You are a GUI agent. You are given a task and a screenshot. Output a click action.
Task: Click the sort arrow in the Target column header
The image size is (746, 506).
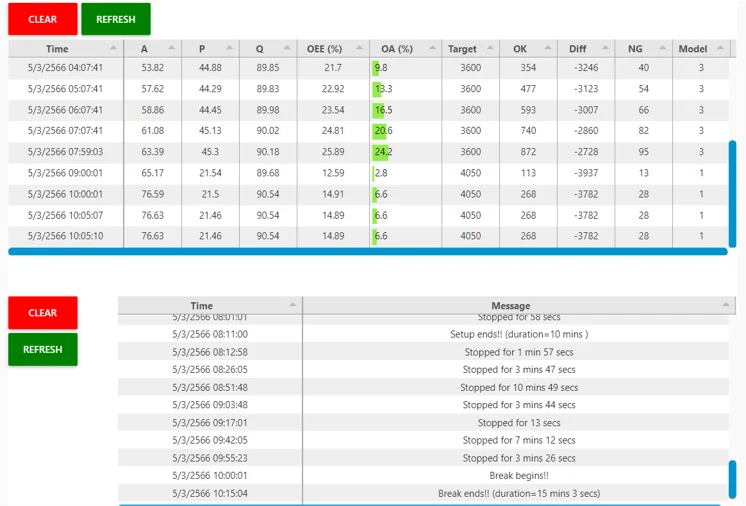coord(488,48)
